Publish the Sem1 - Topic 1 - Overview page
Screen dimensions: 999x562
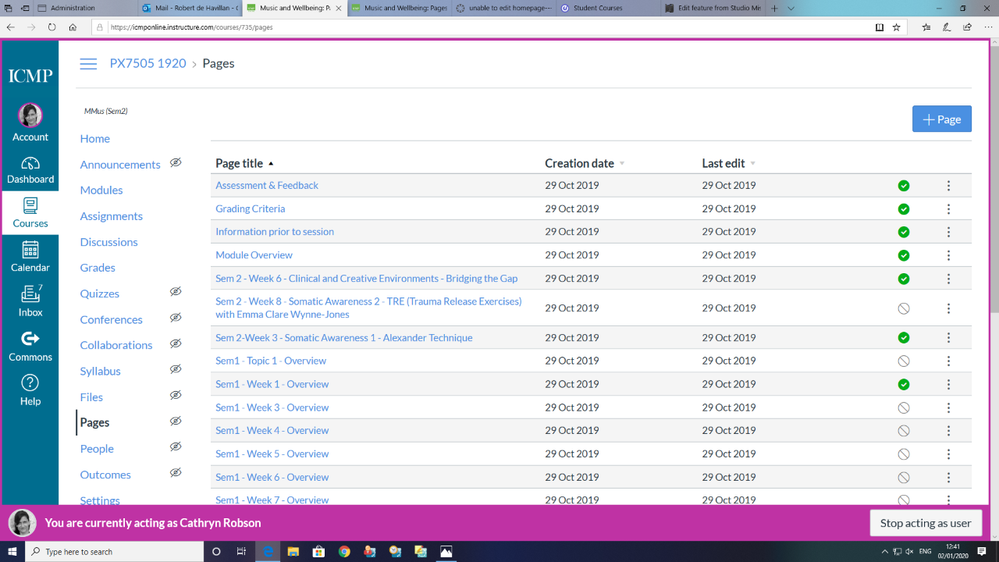coord(903,361)
